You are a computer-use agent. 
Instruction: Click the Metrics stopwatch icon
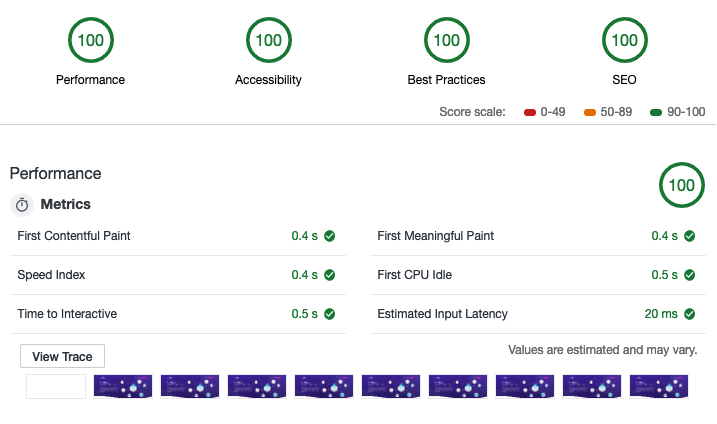point(22,204)
